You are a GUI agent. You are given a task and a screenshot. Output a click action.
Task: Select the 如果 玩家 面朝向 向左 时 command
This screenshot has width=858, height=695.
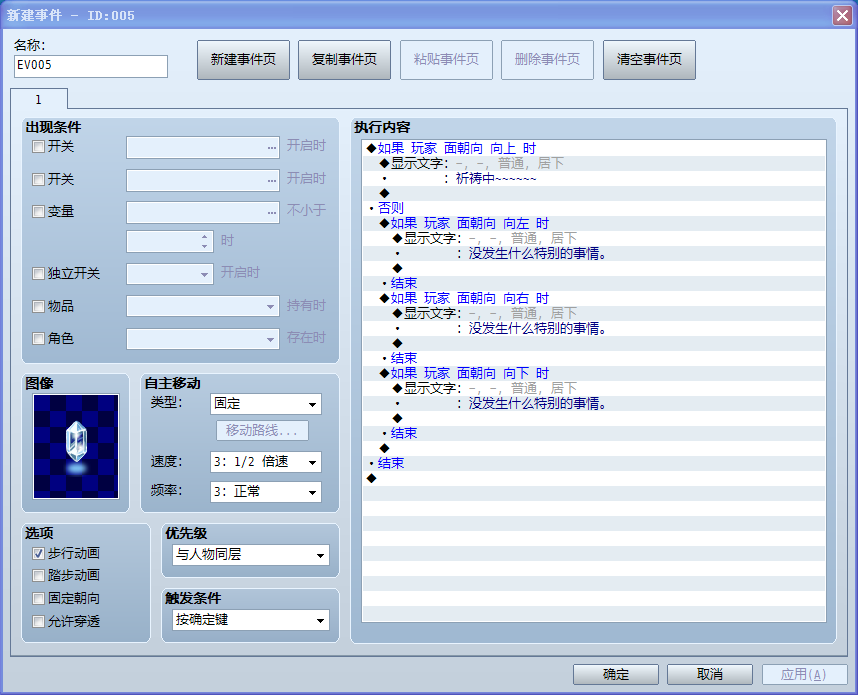pos(594,223)
